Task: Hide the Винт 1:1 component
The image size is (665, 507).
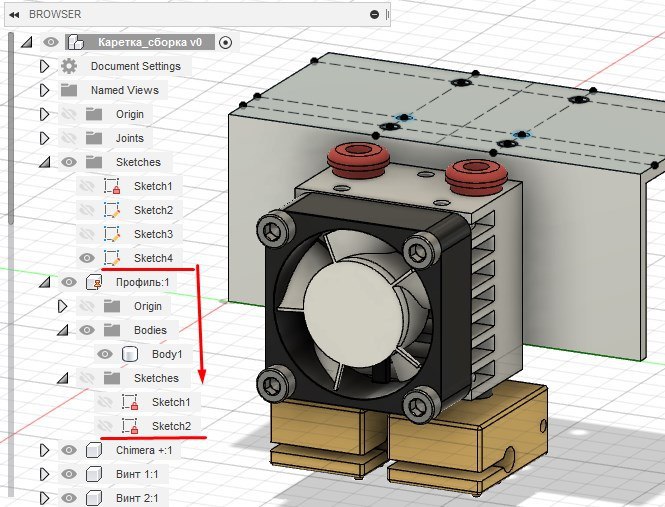Action: click(69, 474)
